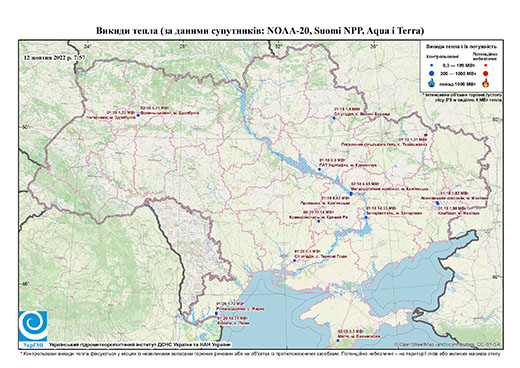The width and height of the screenshot is (520, 368).
Task: Select the blue marker at Kryvyi Rih
Action: (x=318, y=221)
